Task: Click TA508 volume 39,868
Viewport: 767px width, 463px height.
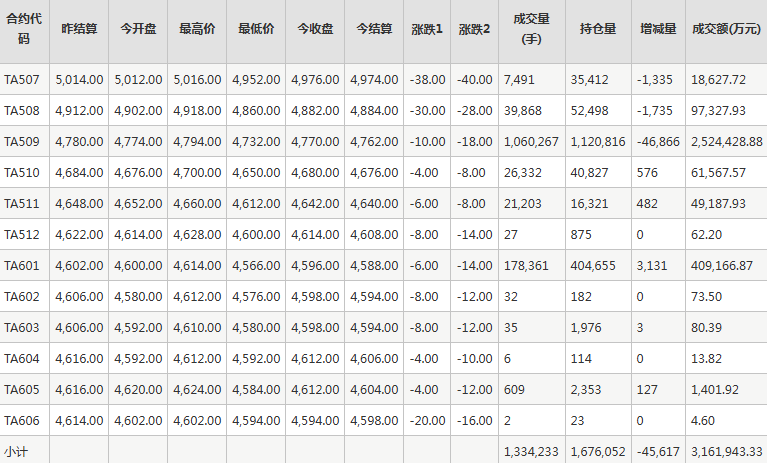Action: pos(523,110)
